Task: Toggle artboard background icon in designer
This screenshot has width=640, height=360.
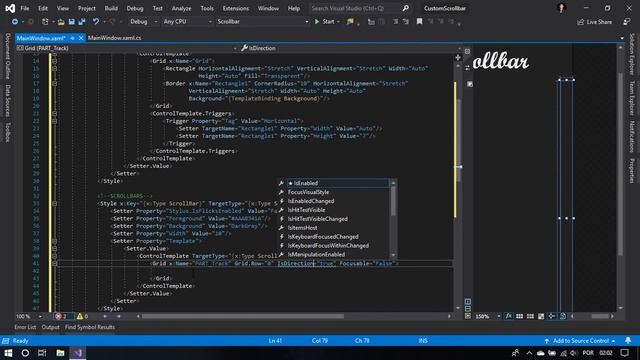Action: pyautogui.click(x=541, y=316)
